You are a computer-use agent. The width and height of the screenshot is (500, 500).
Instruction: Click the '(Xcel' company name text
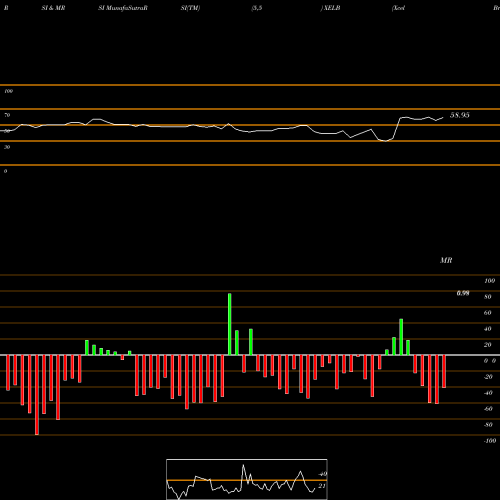coord(399,8)
